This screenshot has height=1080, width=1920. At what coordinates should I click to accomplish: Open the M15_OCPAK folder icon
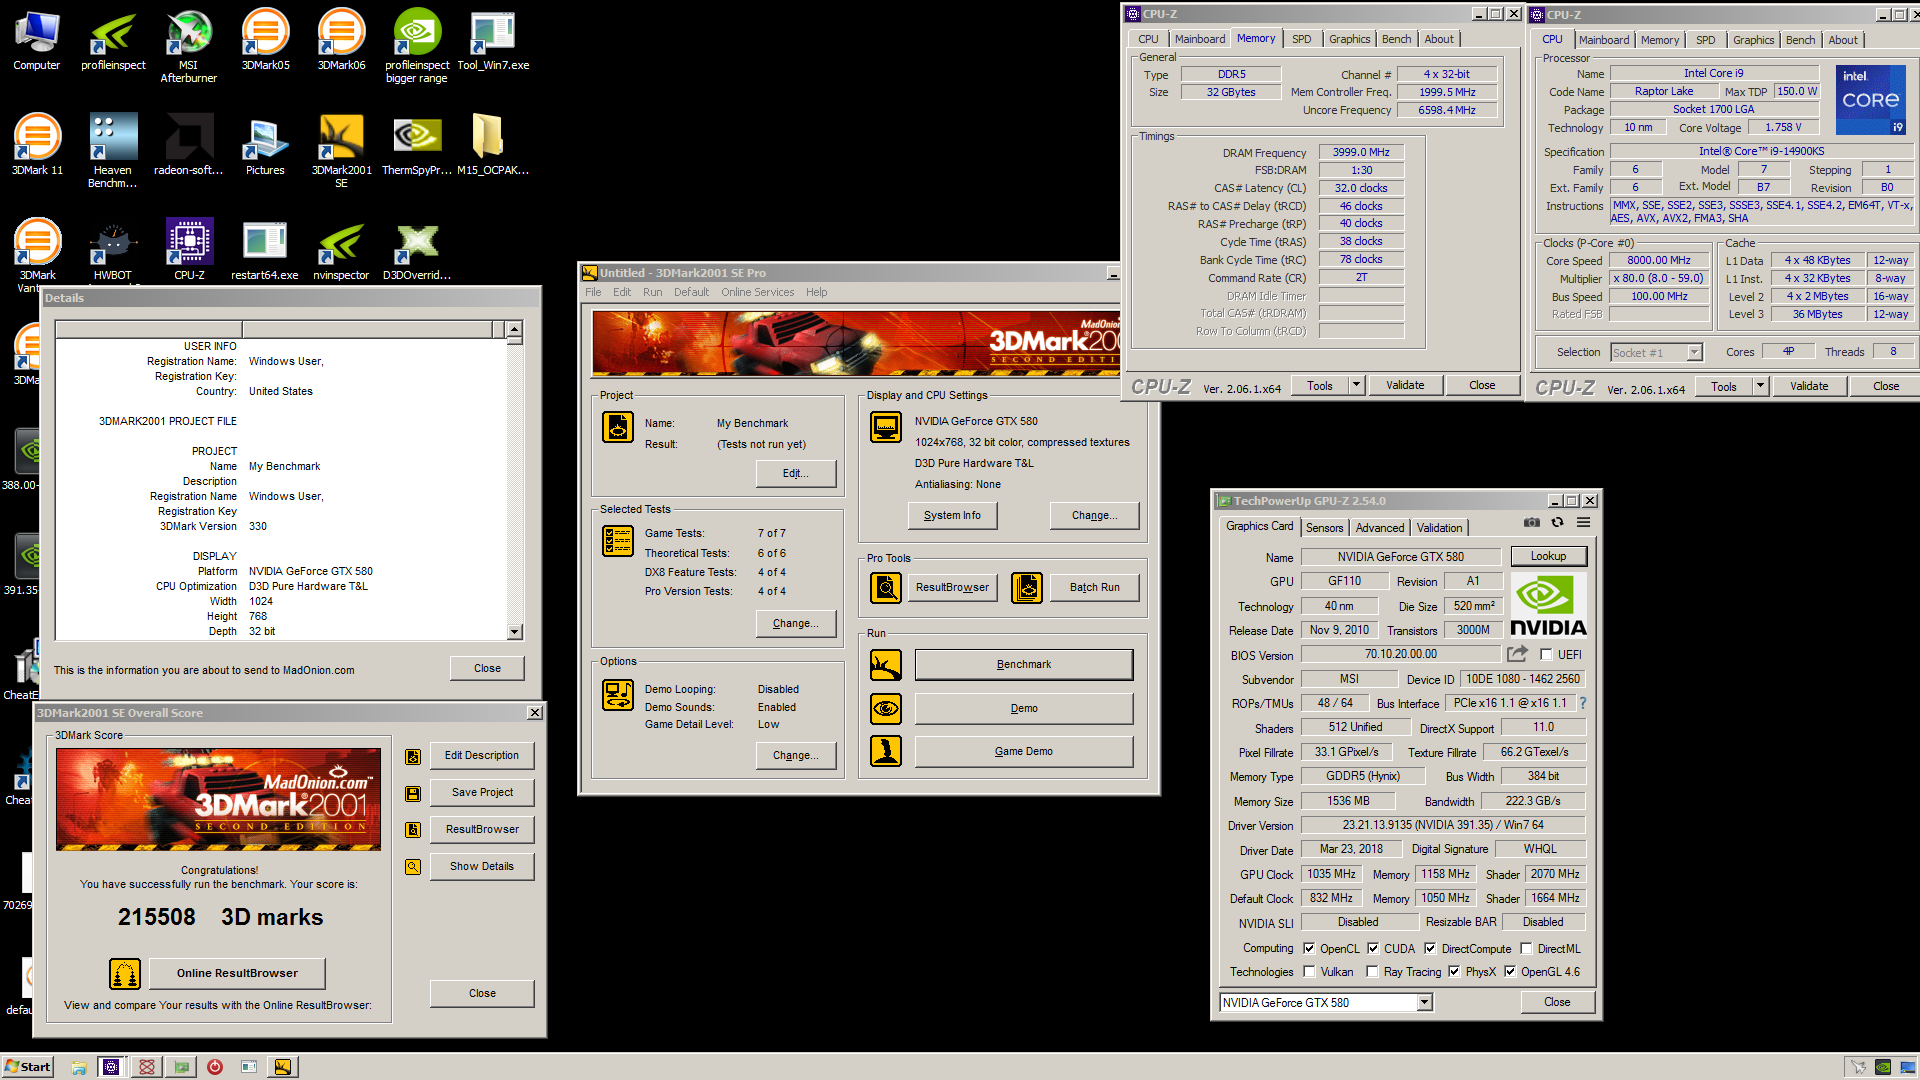(493, 145)
